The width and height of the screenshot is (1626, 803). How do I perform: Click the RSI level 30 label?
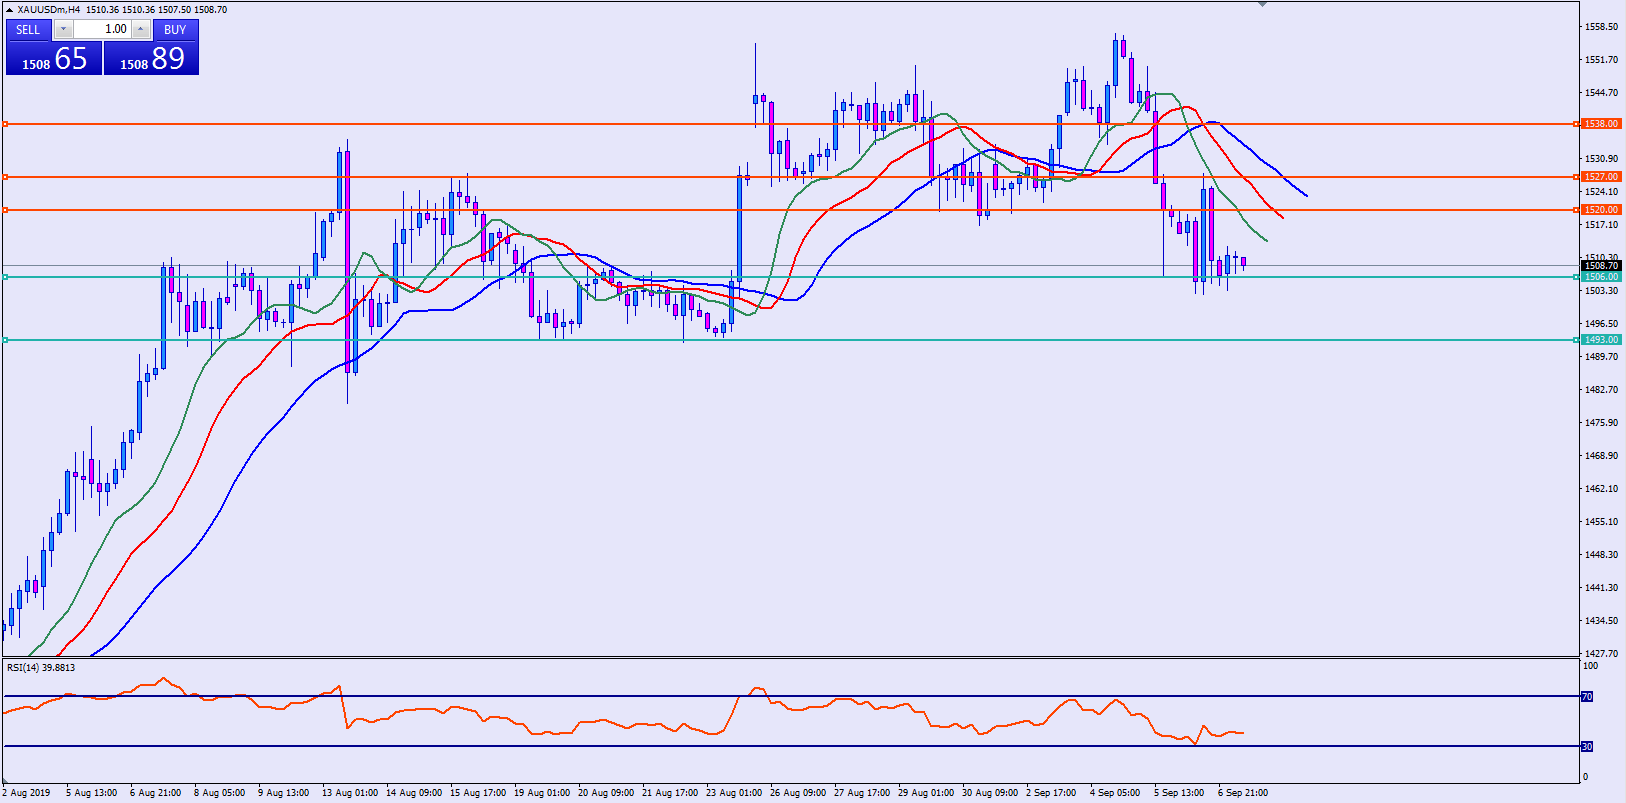click(x=1586, y=746)
